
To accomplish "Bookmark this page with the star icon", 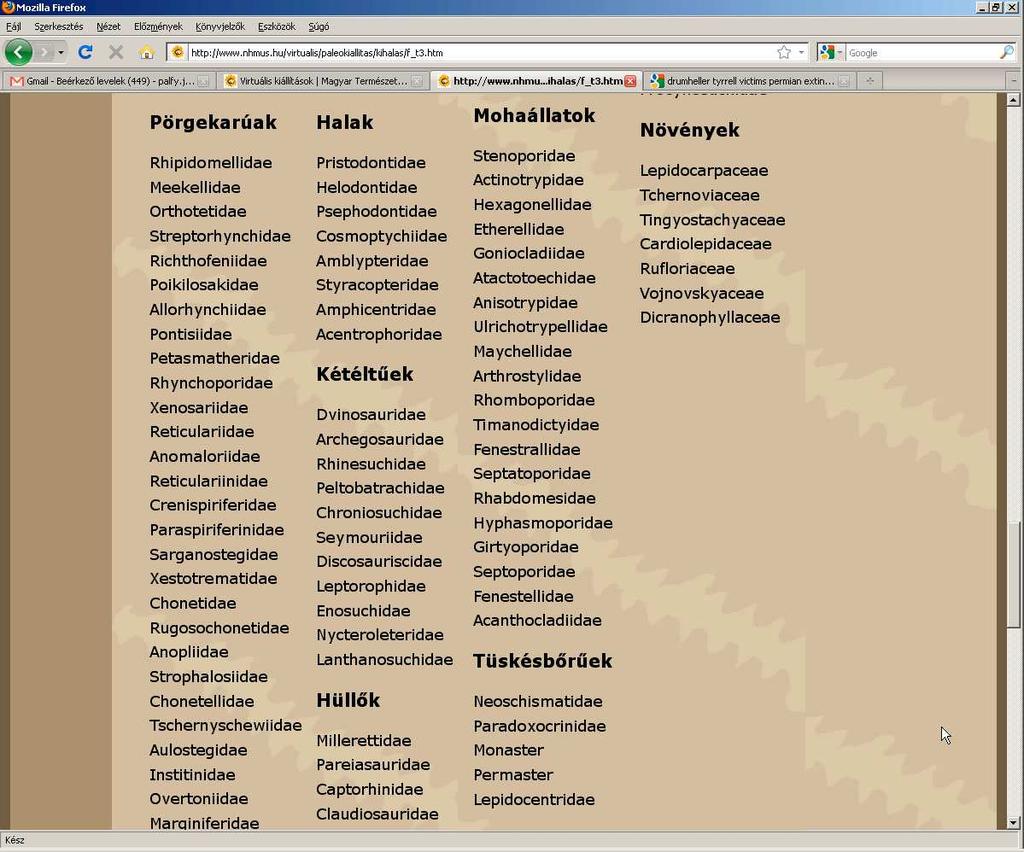I will [784, 52].
